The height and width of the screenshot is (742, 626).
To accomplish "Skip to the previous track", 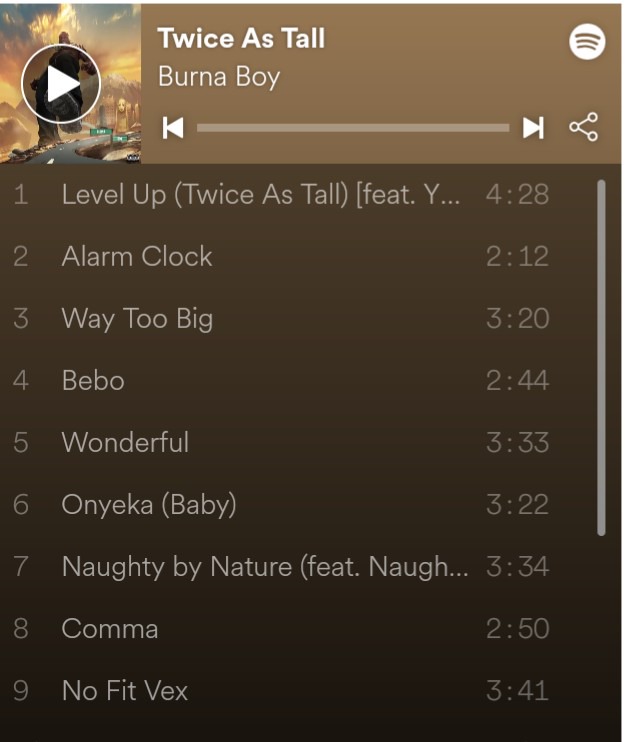I will click(x=173, y=128).
